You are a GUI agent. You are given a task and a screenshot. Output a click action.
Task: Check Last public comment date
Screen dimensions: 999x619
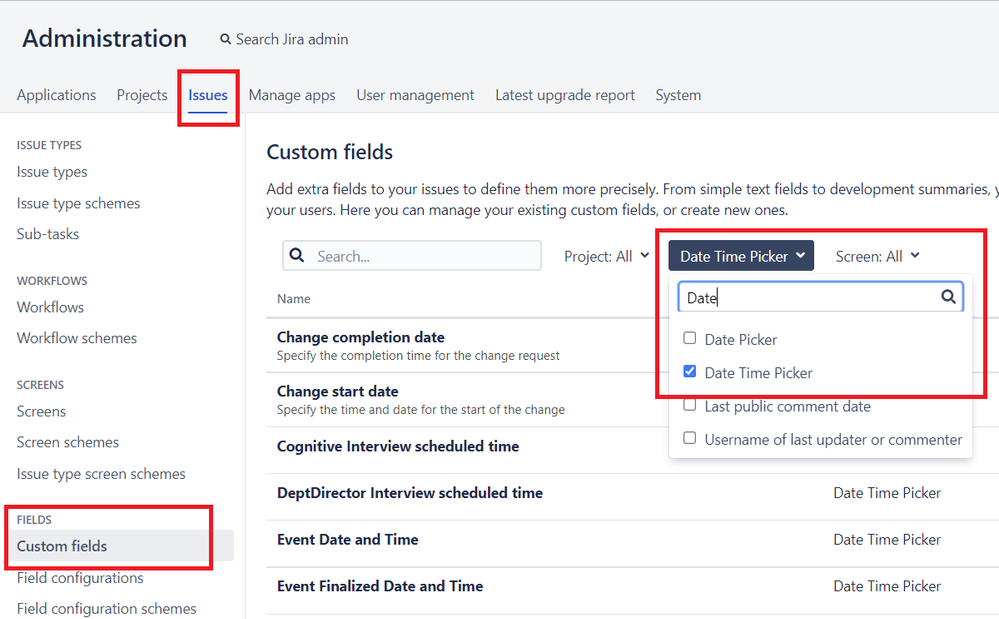point(689,406)
